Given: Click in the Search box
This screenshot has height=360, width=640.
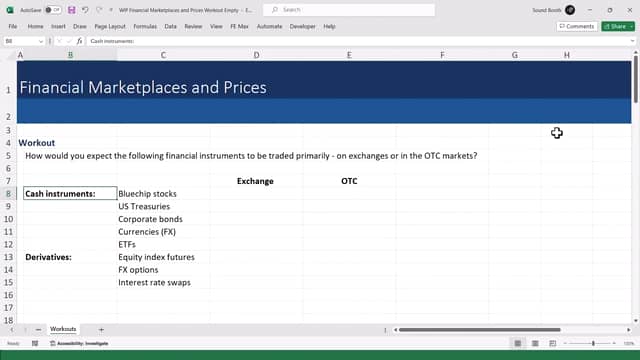Looking at the screenshot, I should (x=349, y=10).
